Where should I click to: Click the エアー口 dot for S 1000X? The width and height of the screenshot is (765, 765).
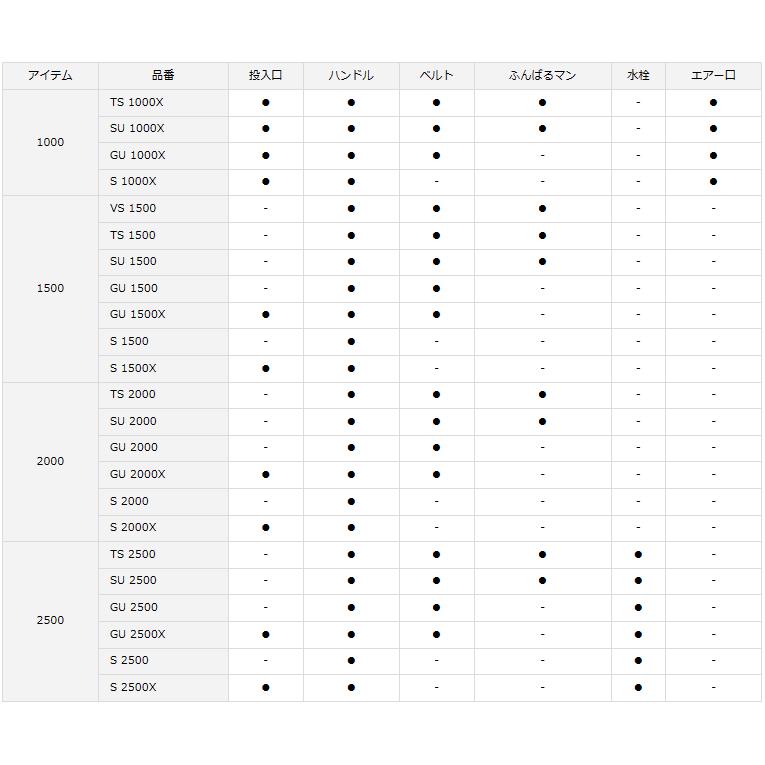713,181
